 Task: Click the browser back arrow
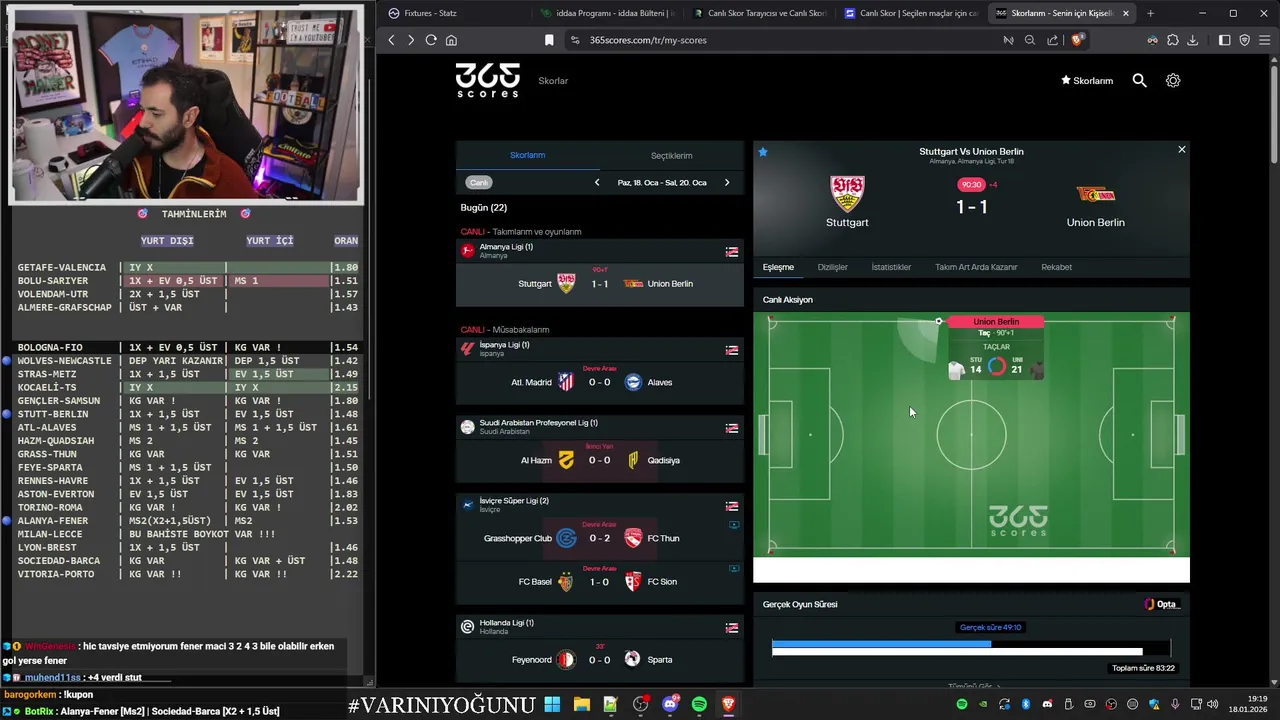pos(391,40)
